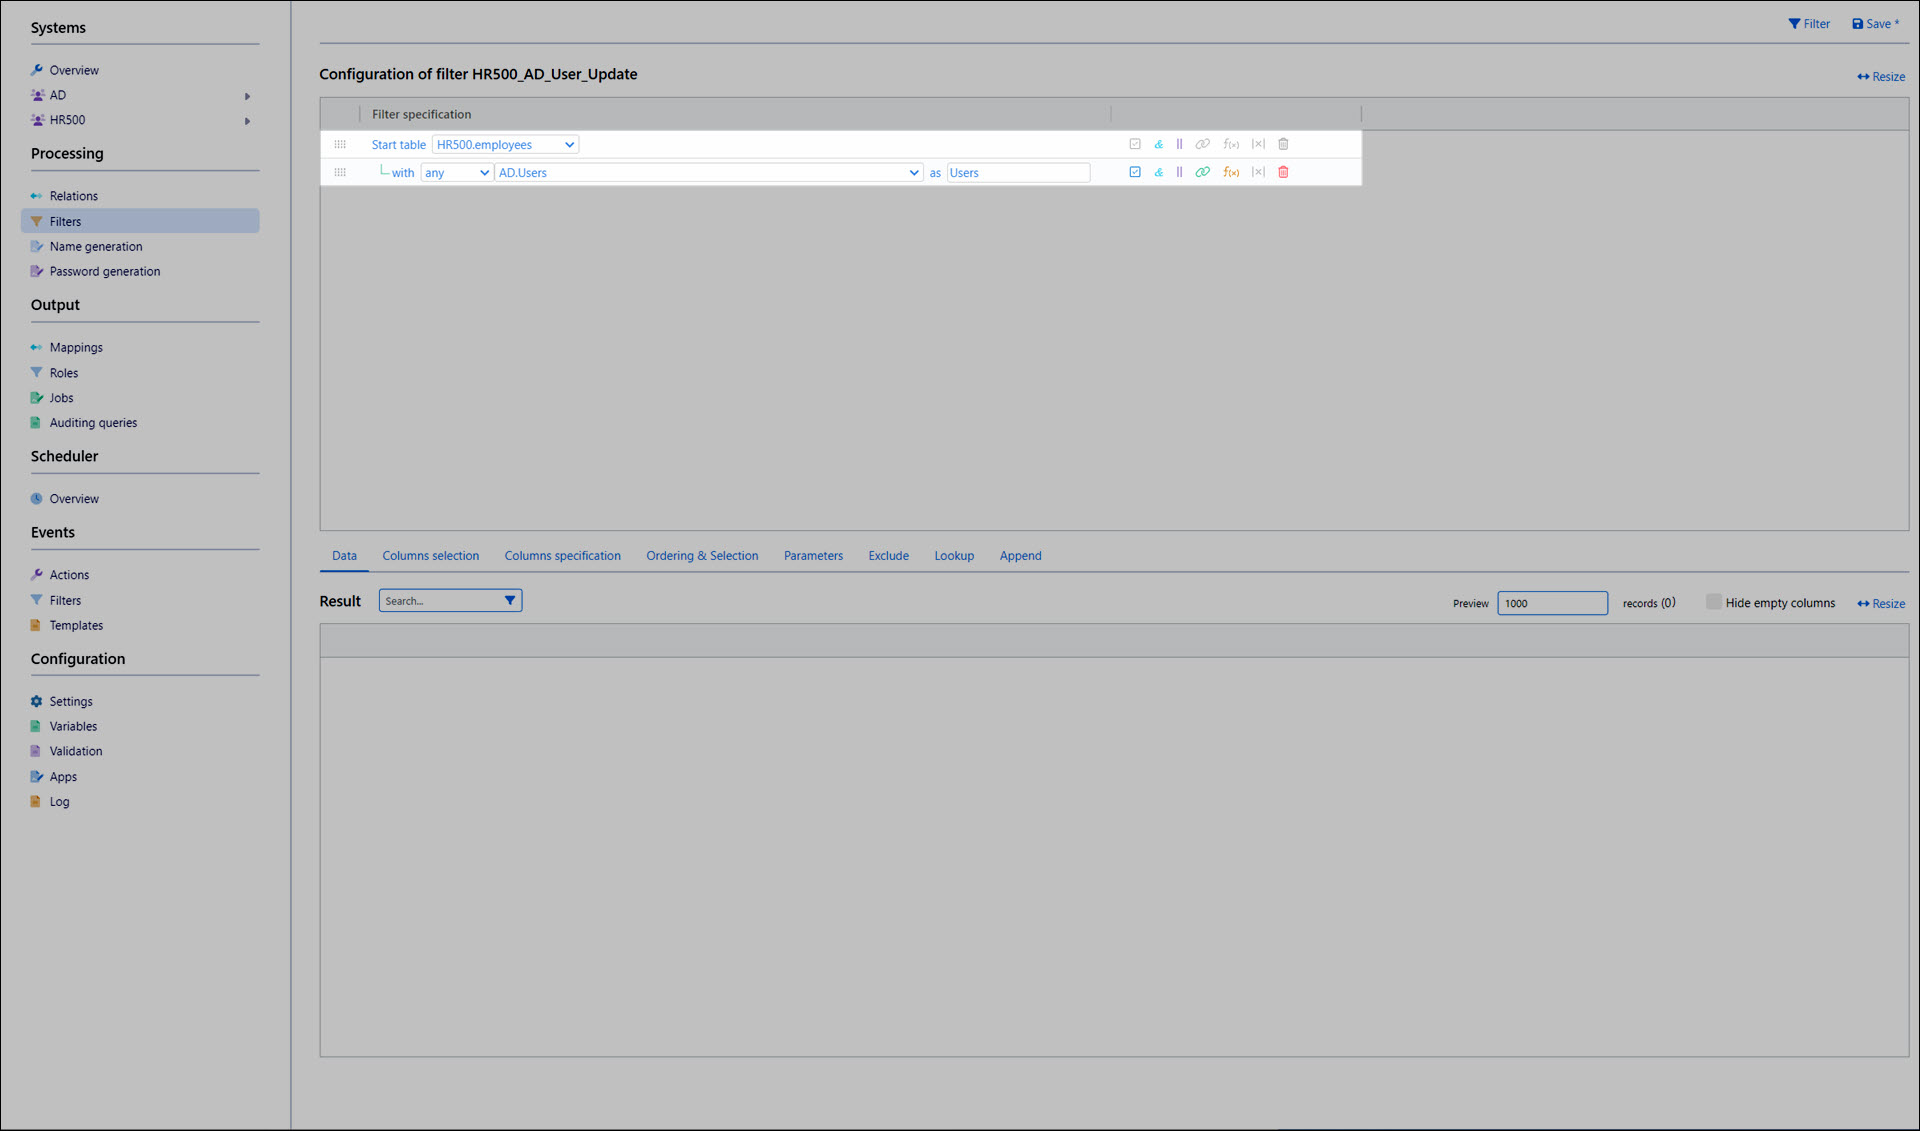Image resolution: width=1920 pixels, height=1131 pixels.
Task: Click the Preview record count field
Action: (1551, 602)
